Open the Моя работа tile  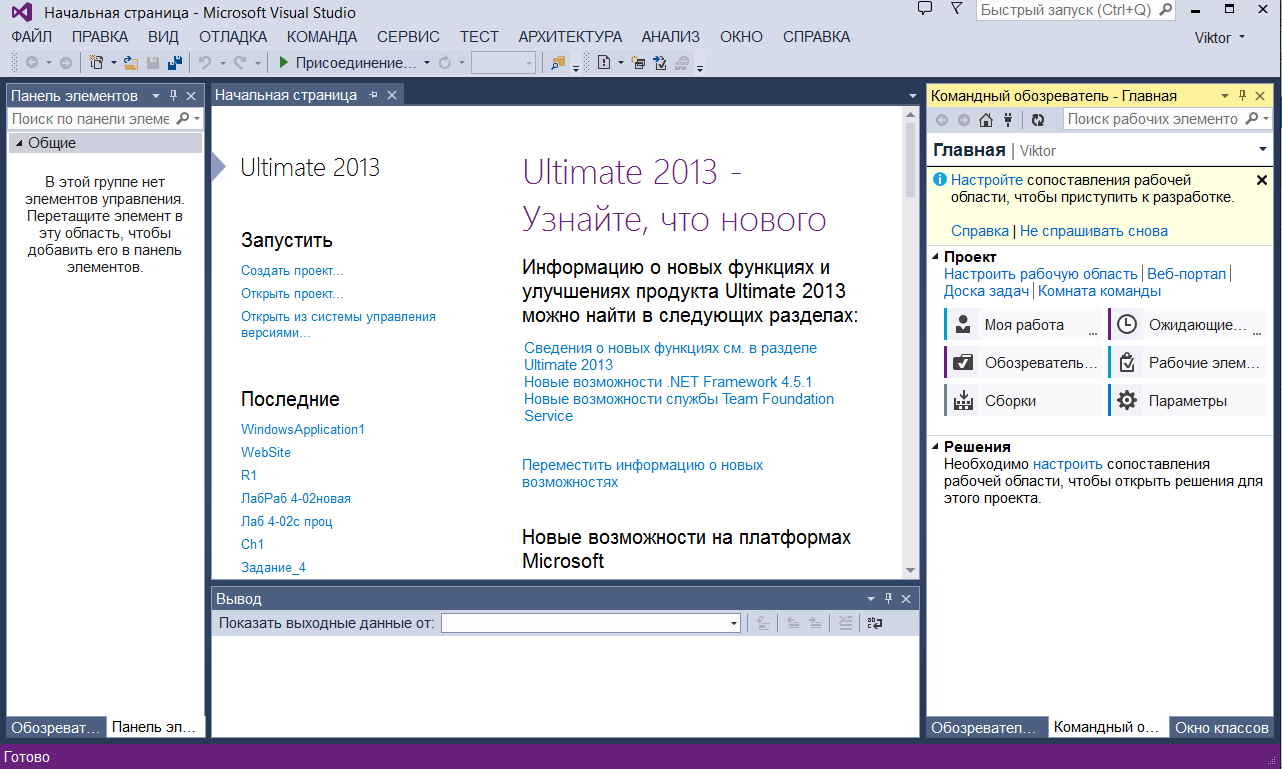[1022, 325]
